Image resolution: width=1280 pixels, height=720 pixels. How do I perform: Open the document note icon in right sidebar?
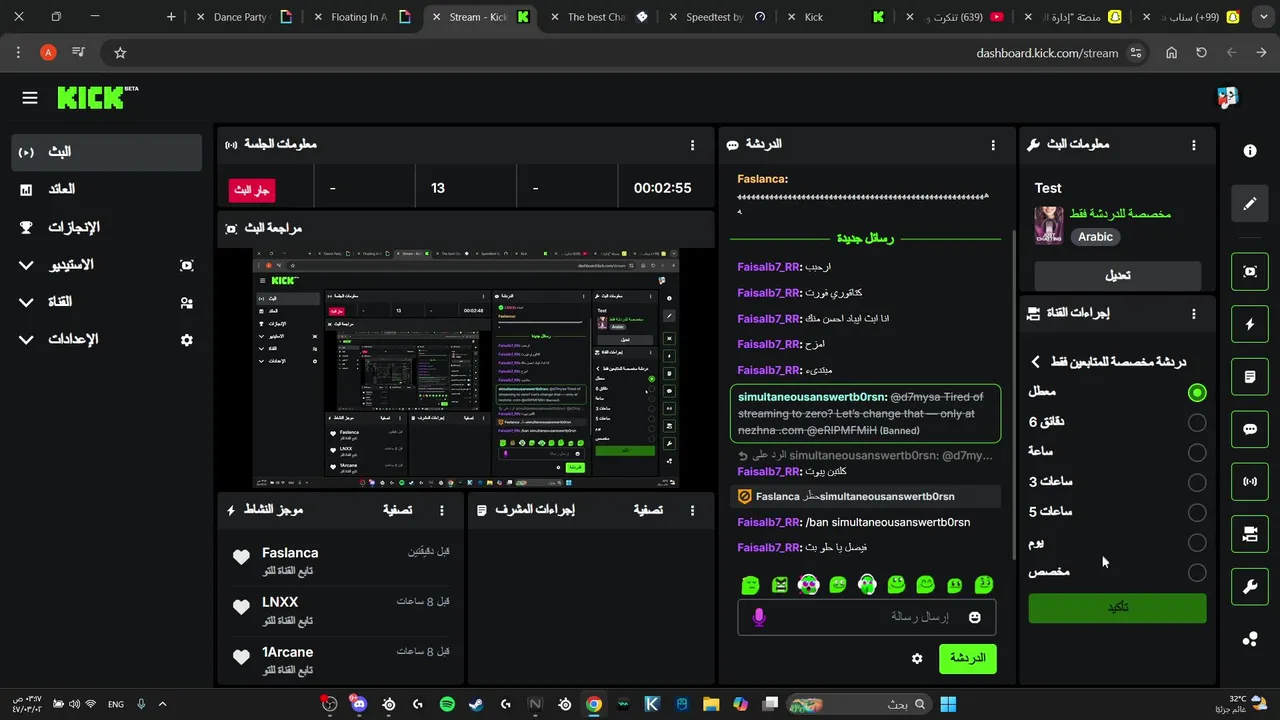(x=1250, y=377)
